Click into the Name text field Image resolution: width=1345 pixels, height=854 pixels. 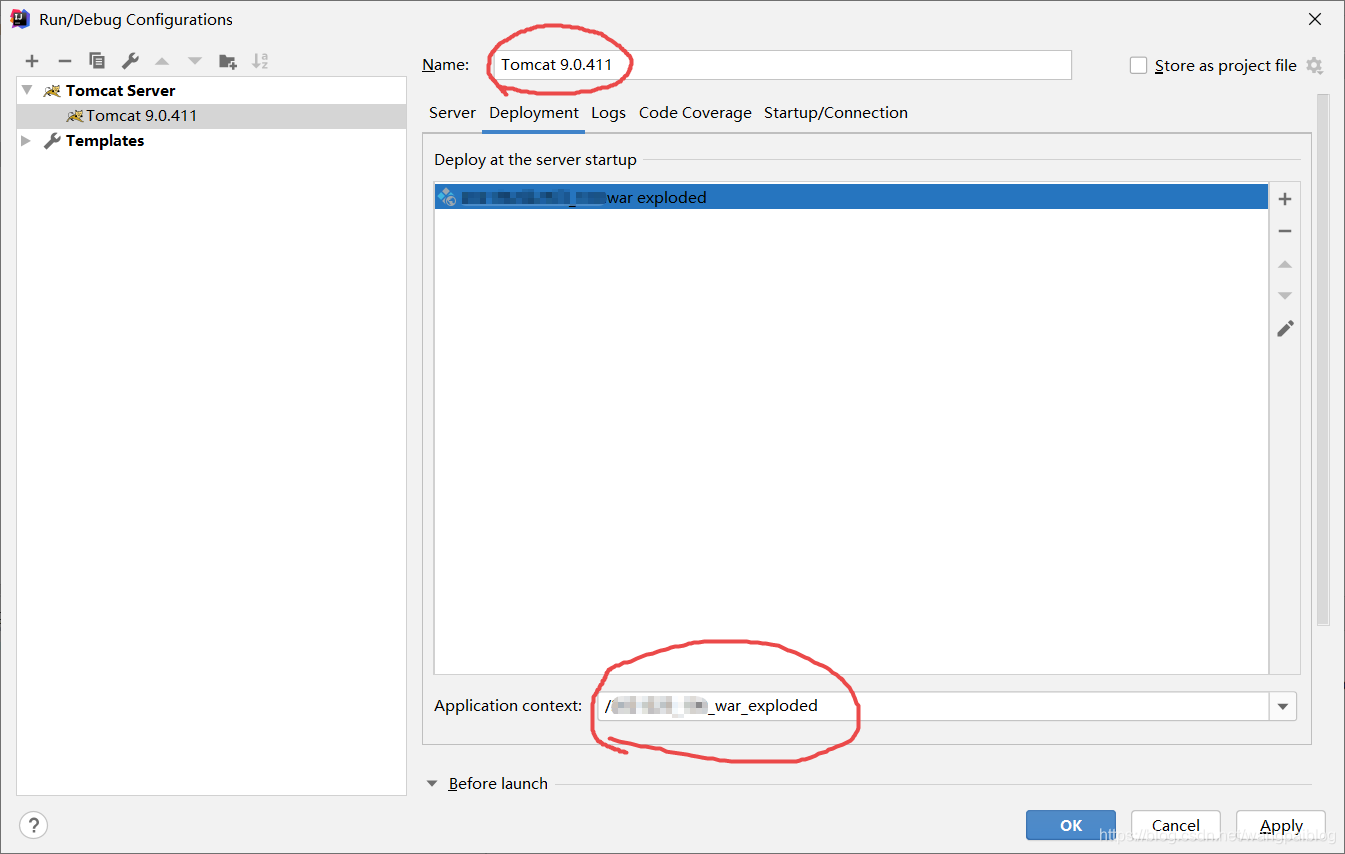781,65
